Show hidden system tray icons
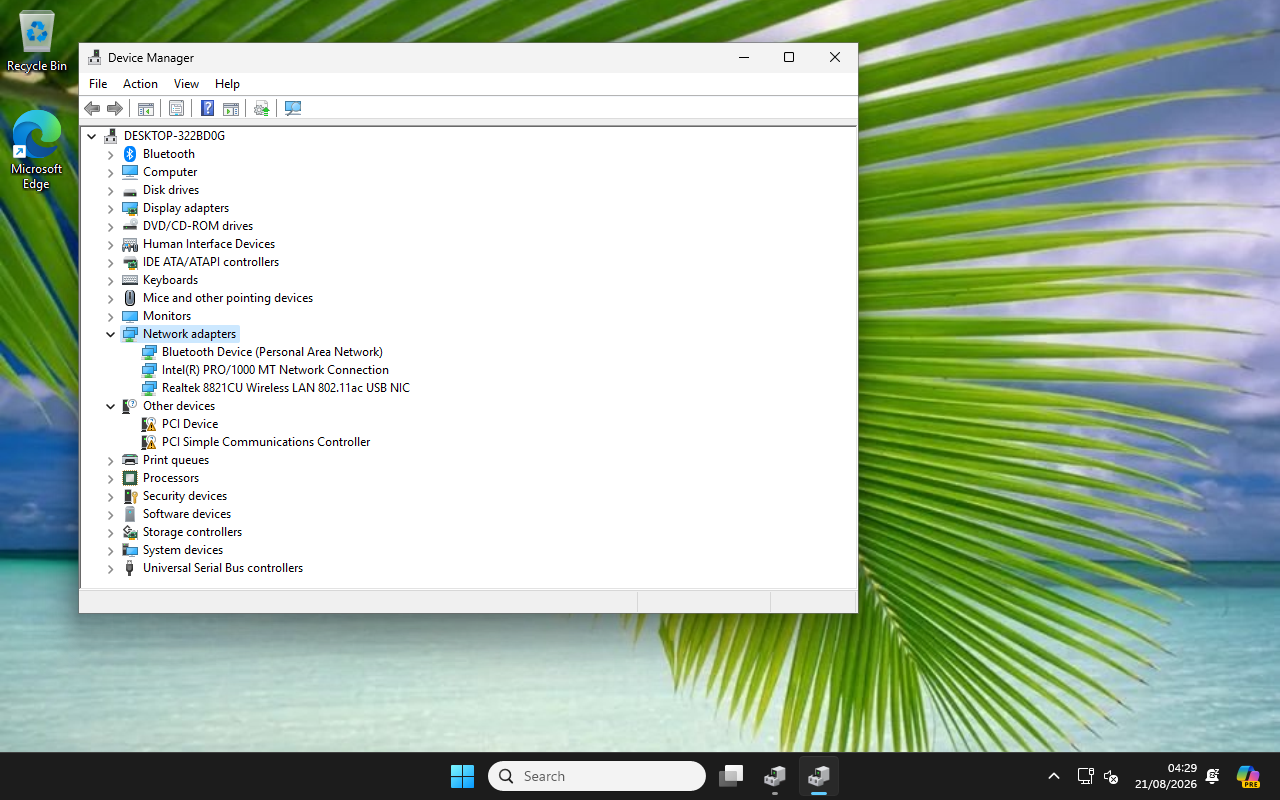 (x=1054, y=776)
